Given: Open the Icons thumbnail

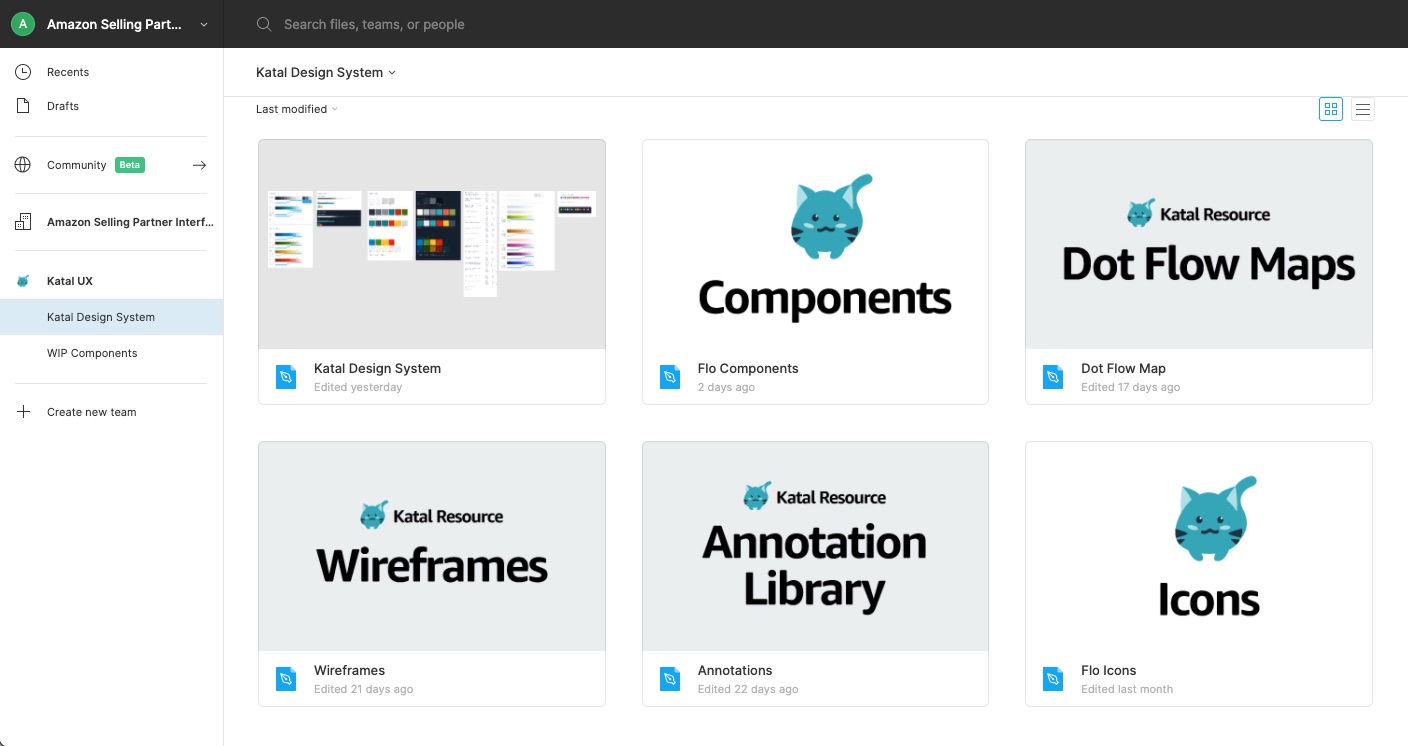Looking at the screenshot, I should point(1199,546).
